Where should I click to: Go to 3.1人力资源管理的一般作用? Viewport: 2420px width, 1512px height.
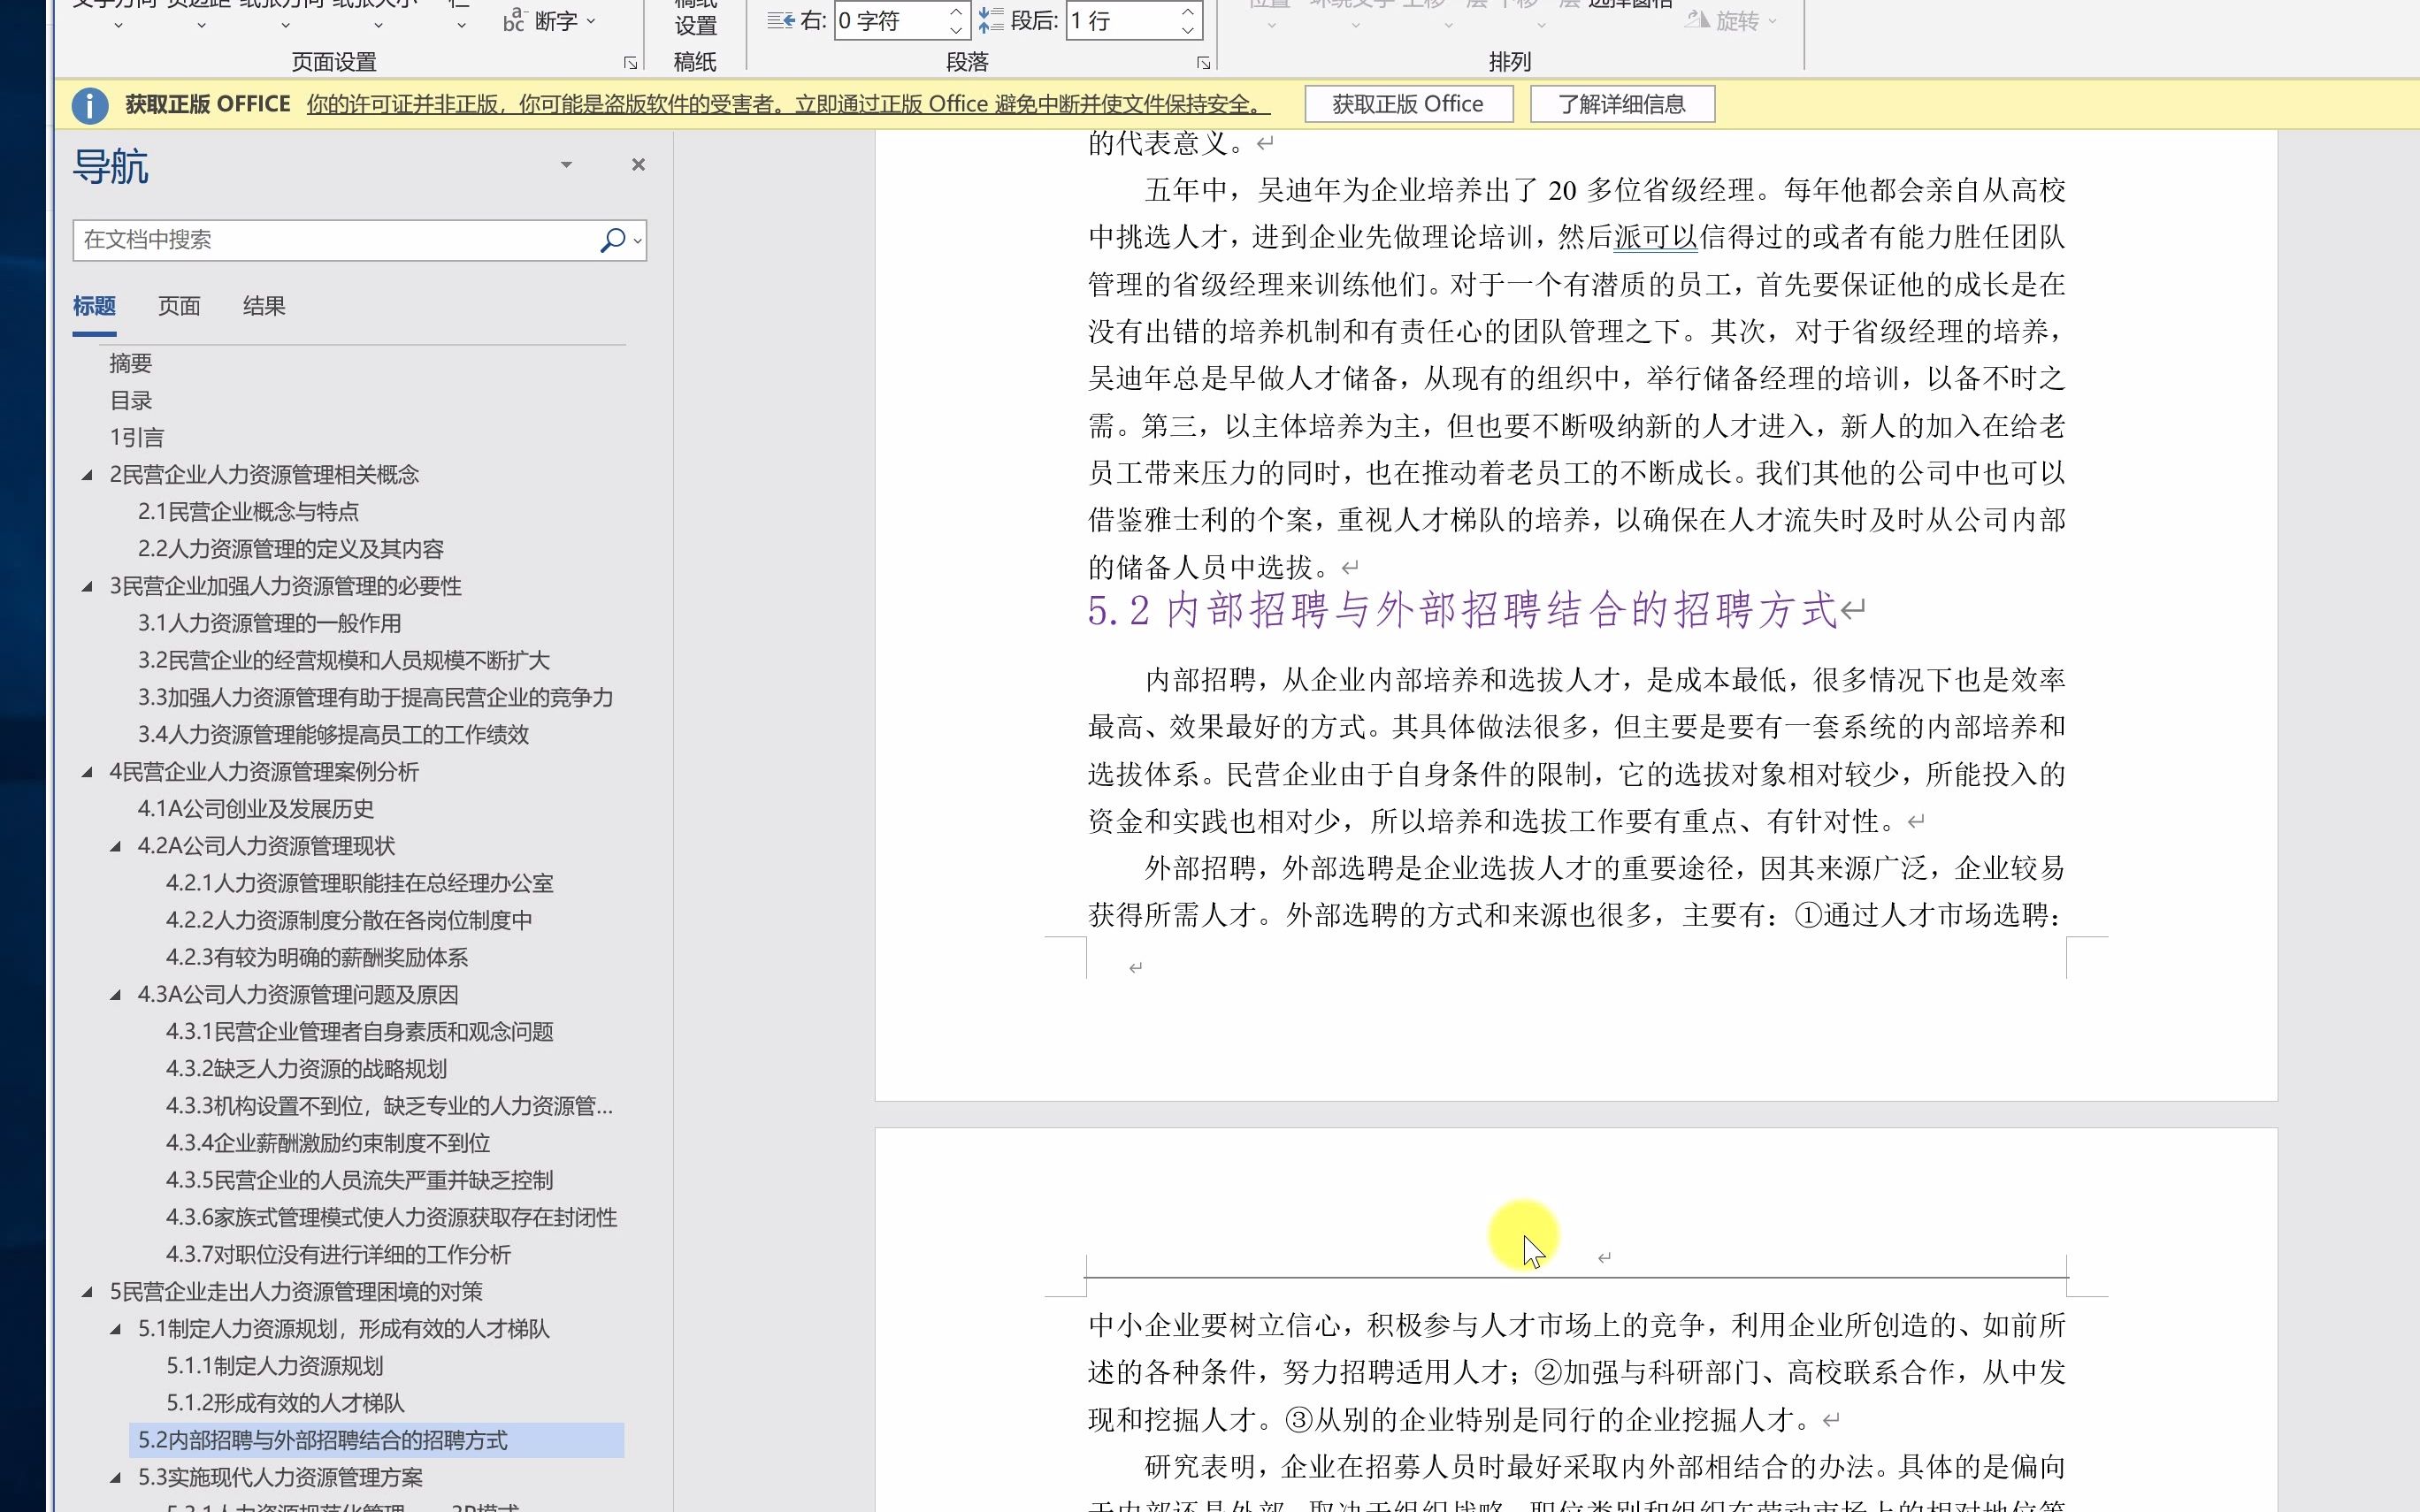[270, 623]
